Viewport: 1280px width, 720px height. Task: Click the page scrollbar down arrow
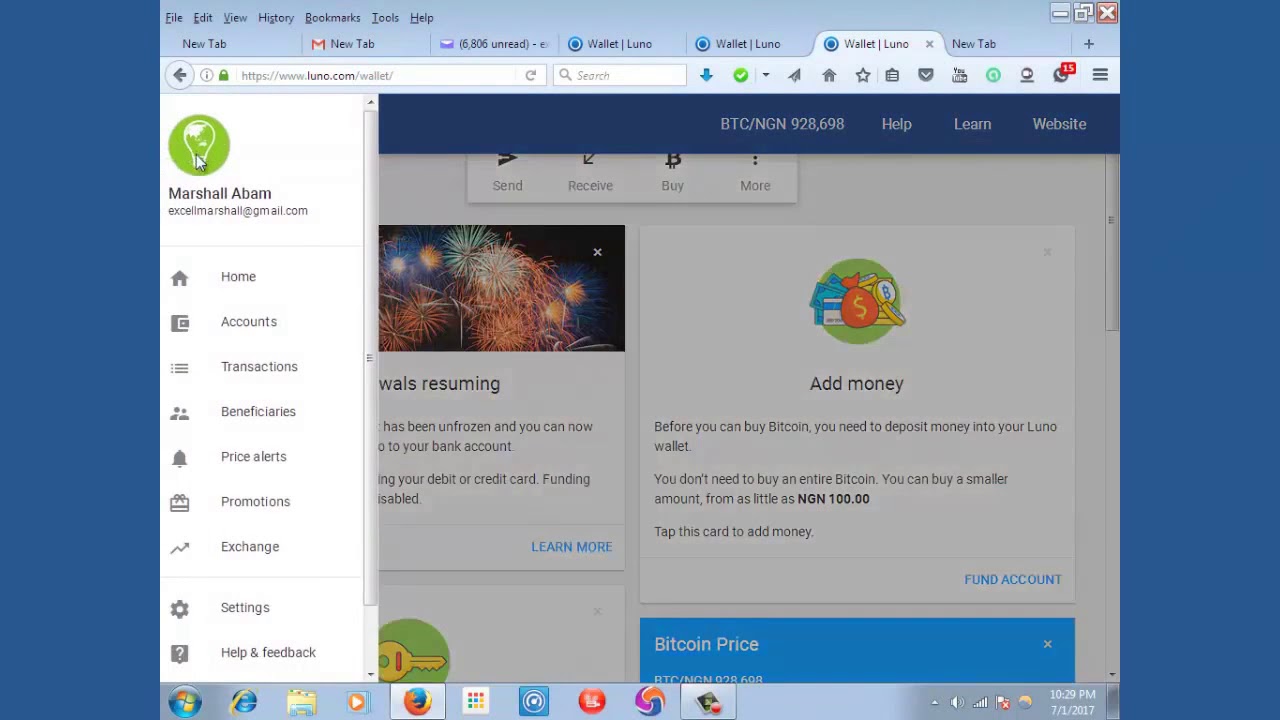click(x=1112, y=675)
